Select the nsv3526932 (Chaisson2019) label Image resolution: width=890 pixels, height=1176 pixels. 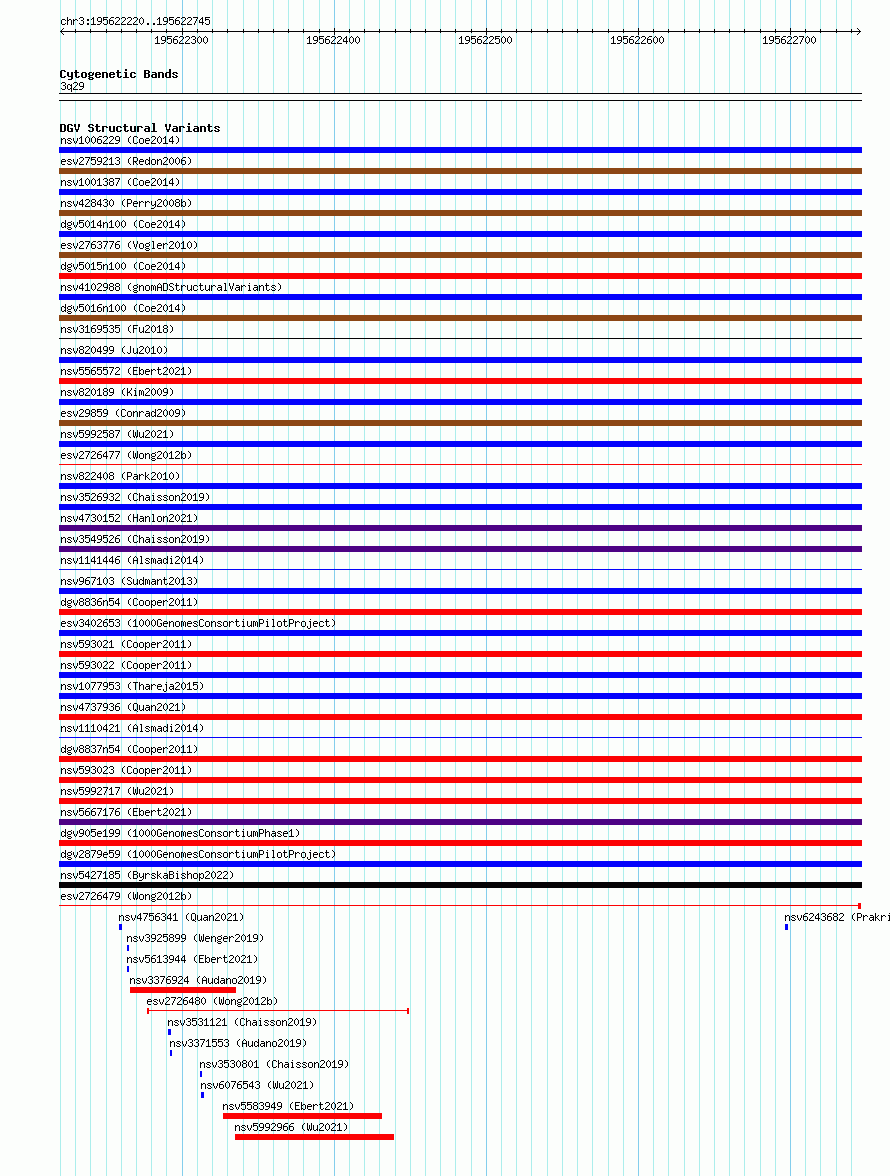pyautogui.click(x=135, y=497)
